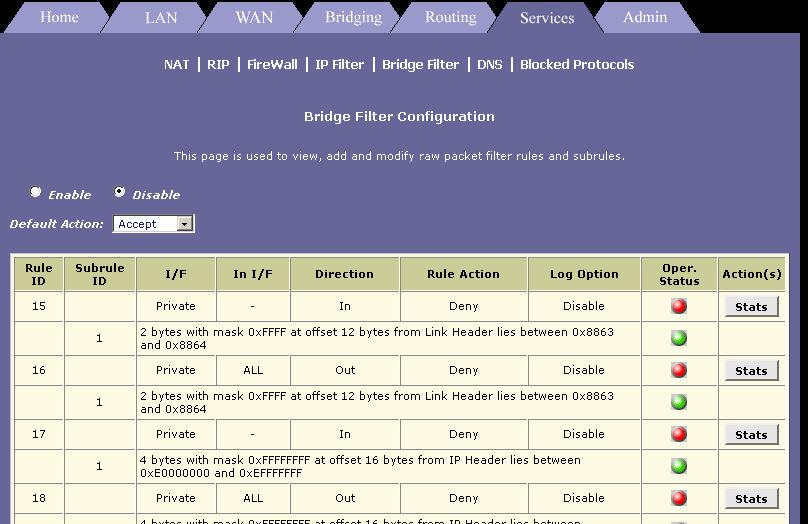Click the In I/F column header
The width and height of the screenshot is (808, 524).
[x=252, y=274]
